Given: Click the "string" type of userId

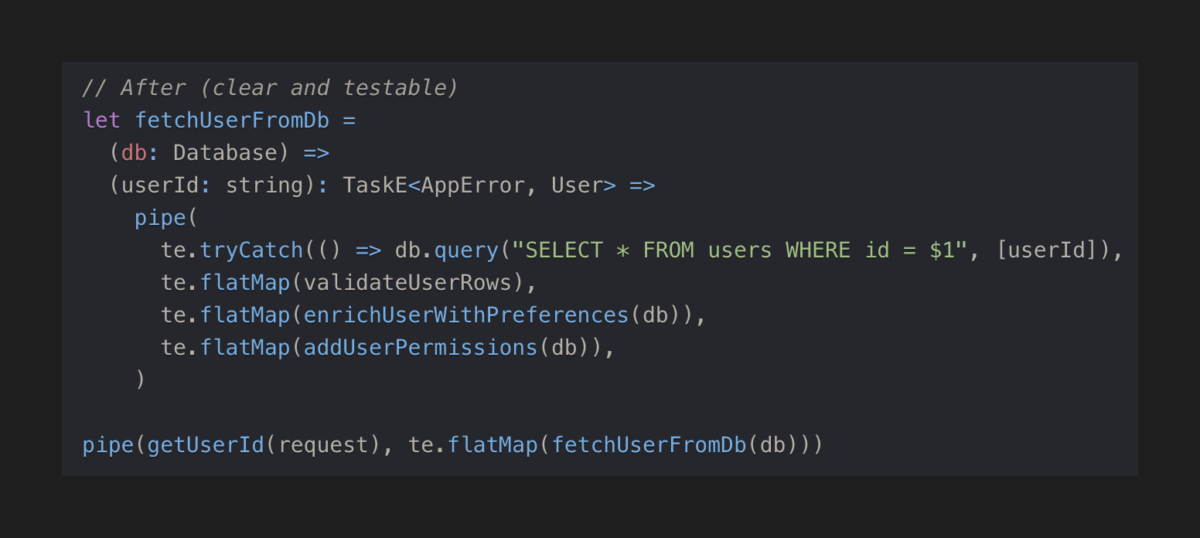Looking at the screenshot, I should (264, 185).
